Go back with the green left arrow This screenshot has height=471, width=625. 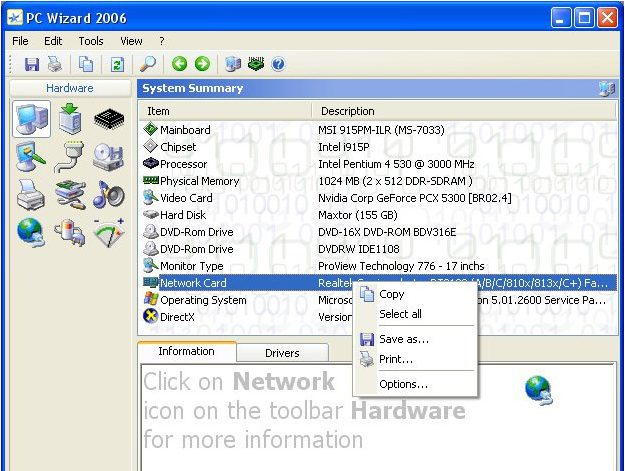(x=180, y=64)
